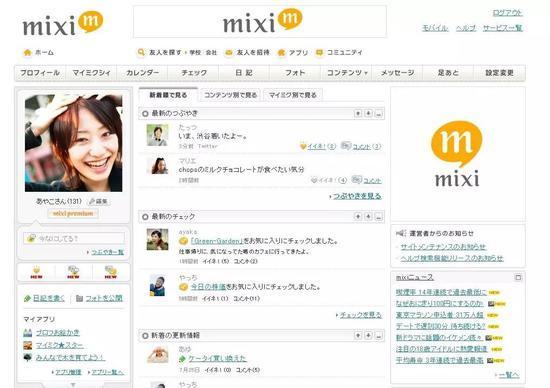Click the first app icon under マイアプリ

pyautogui.click(x=27, y=333)
